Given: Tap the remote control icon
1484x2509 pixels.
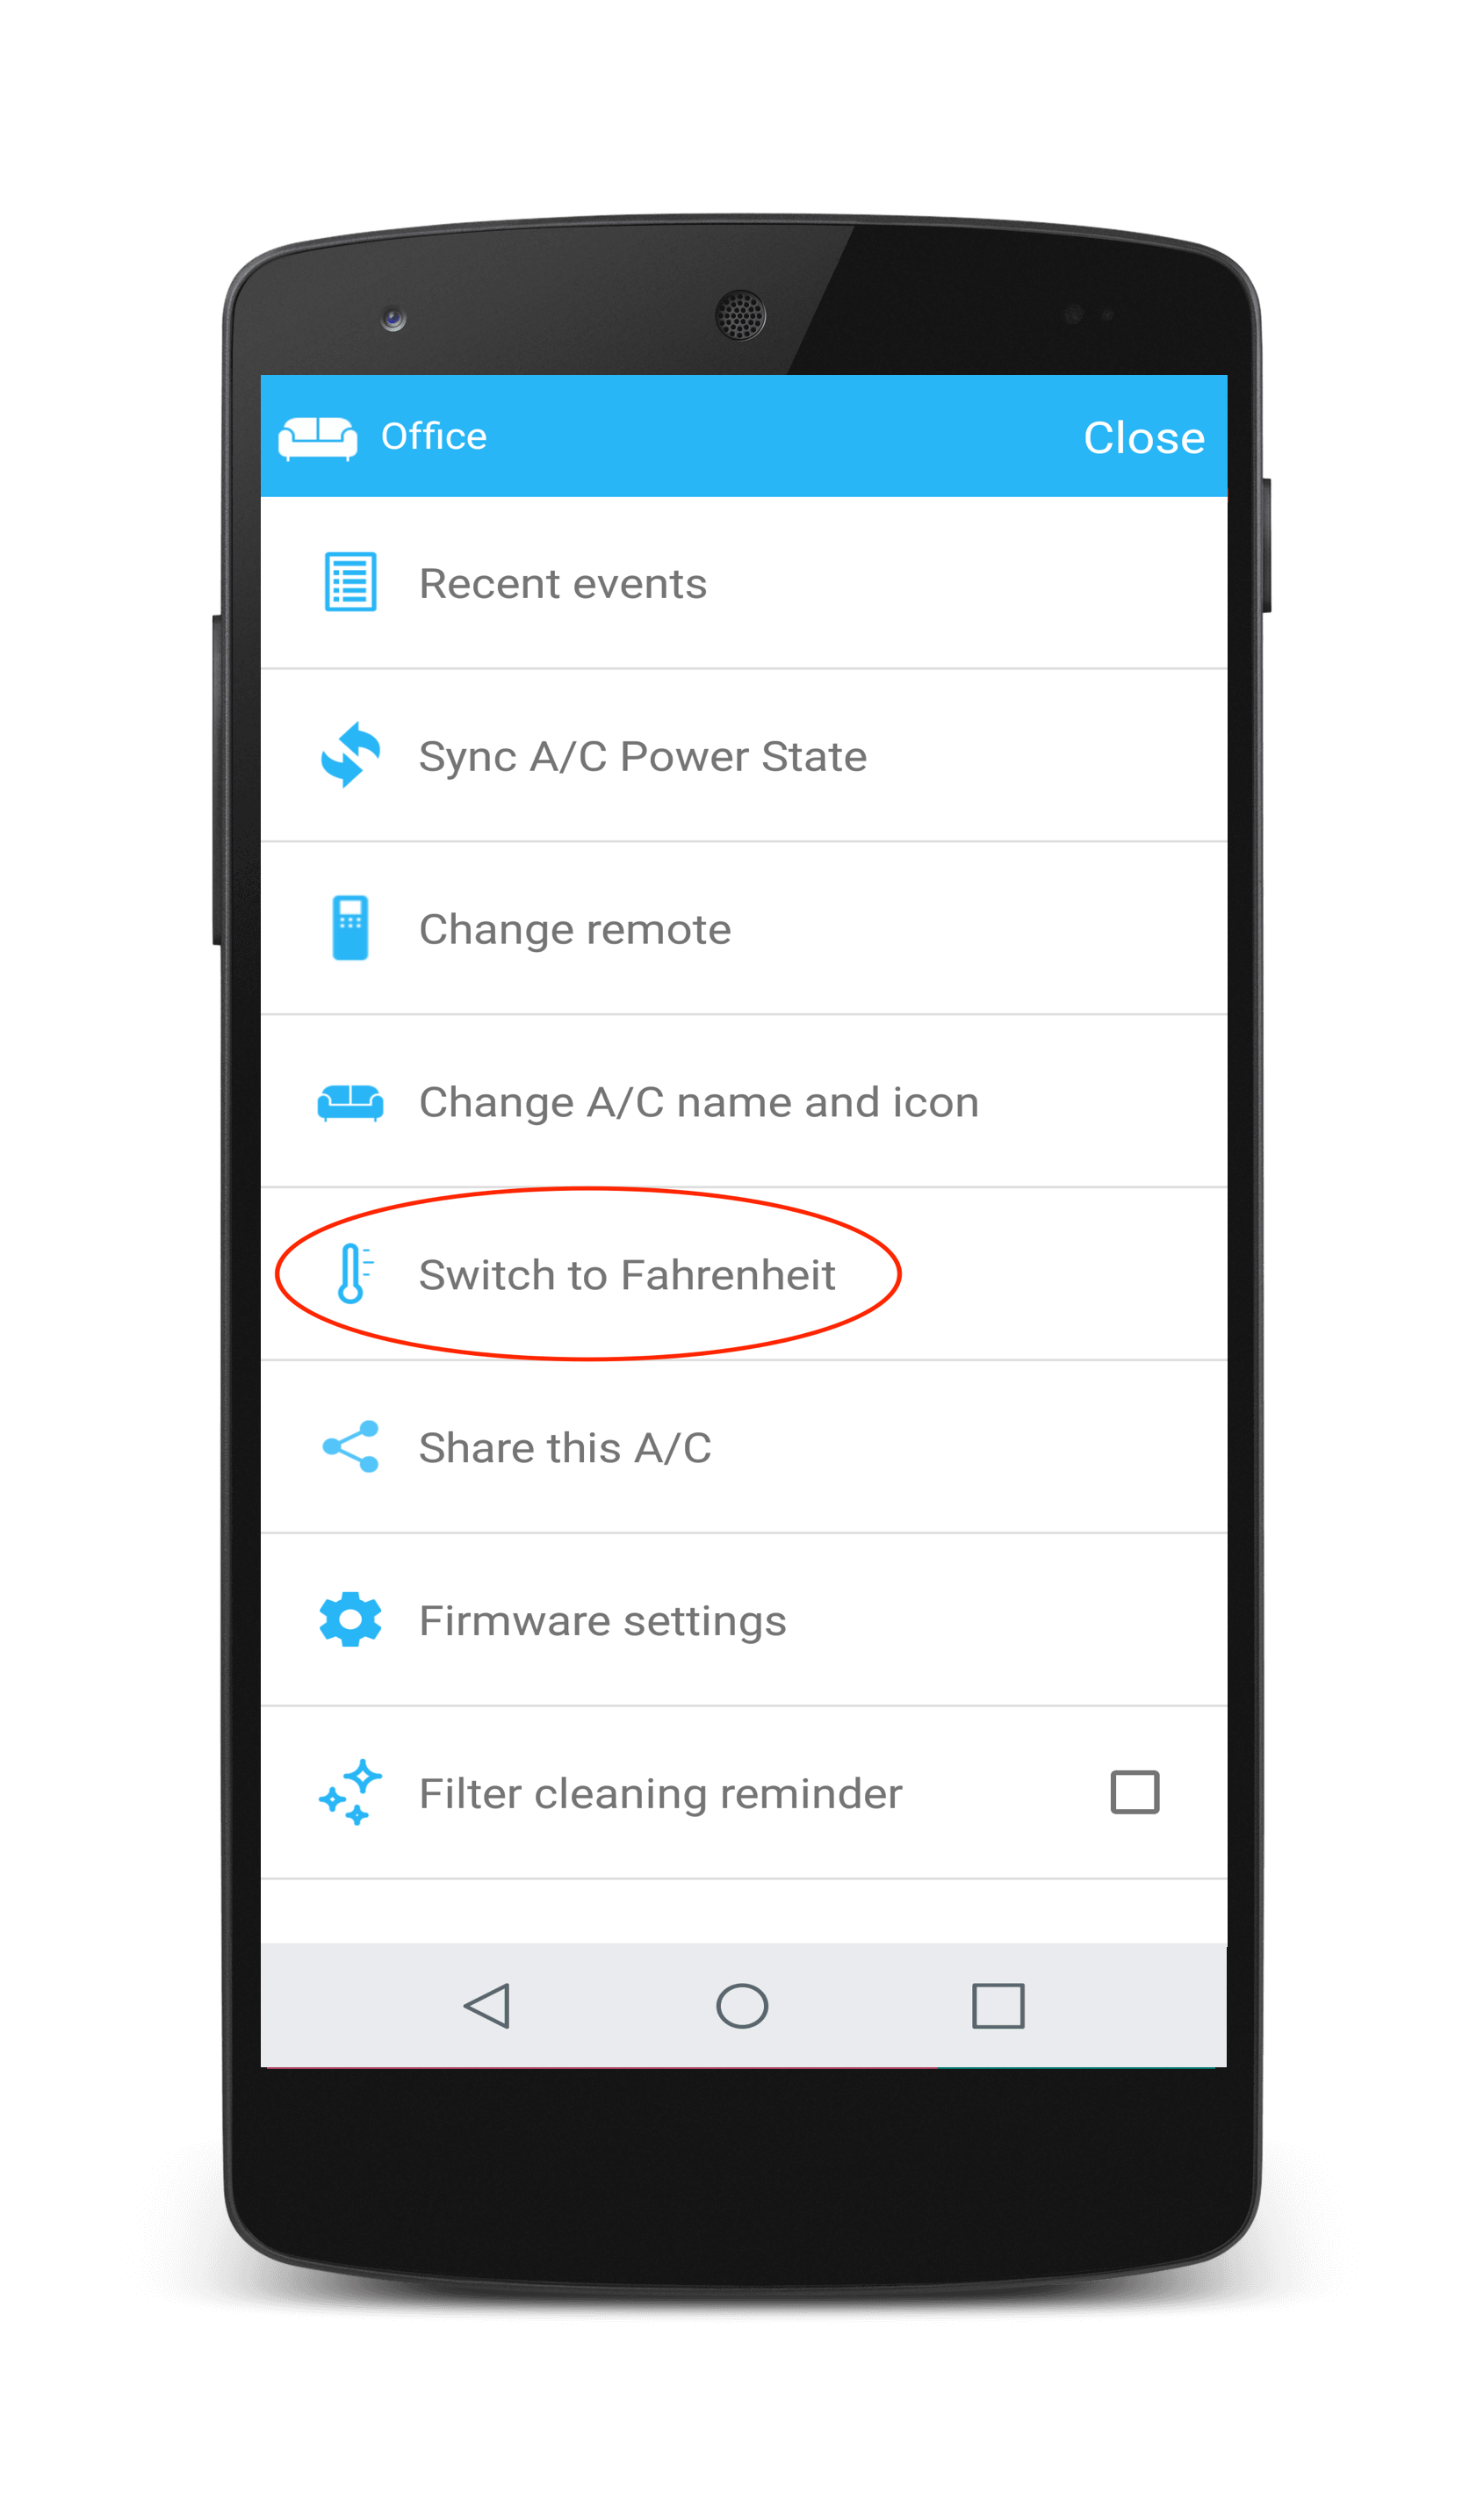Looking at the screenshot, I should (x=350, y=928).
